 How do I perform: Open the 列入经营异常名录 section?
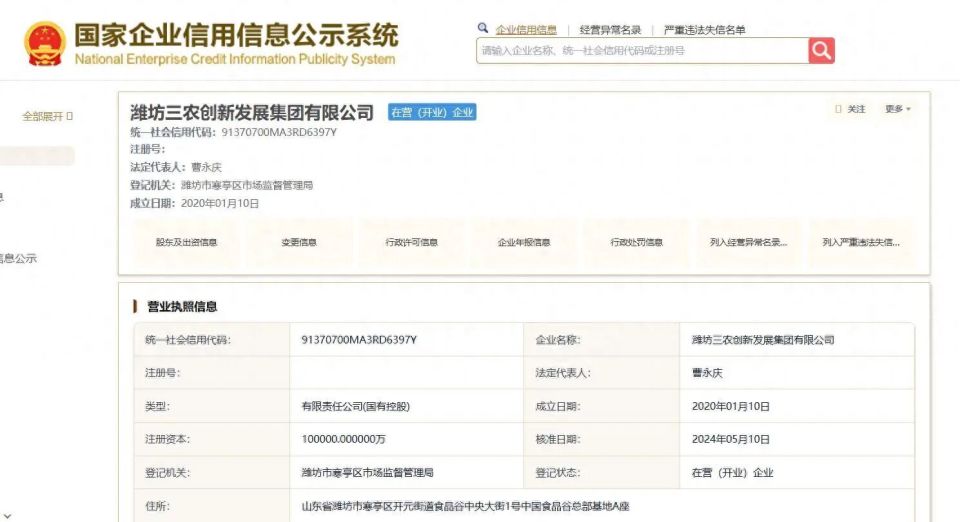coord(748,242)
